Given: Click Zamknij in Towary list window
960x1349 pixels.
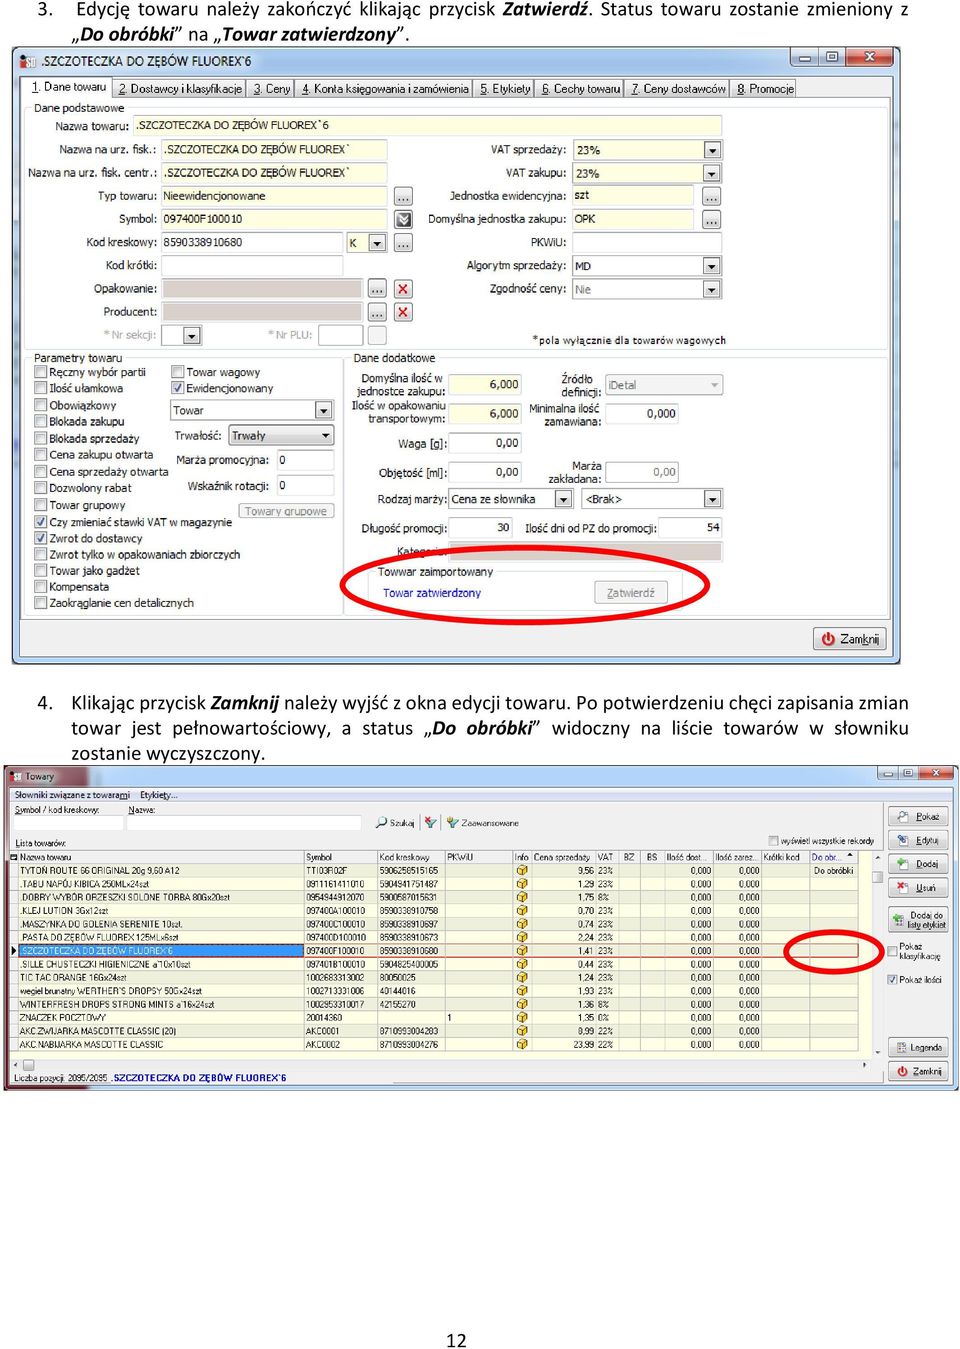Looking at the screenshot, I should (x=918, y=1071).
